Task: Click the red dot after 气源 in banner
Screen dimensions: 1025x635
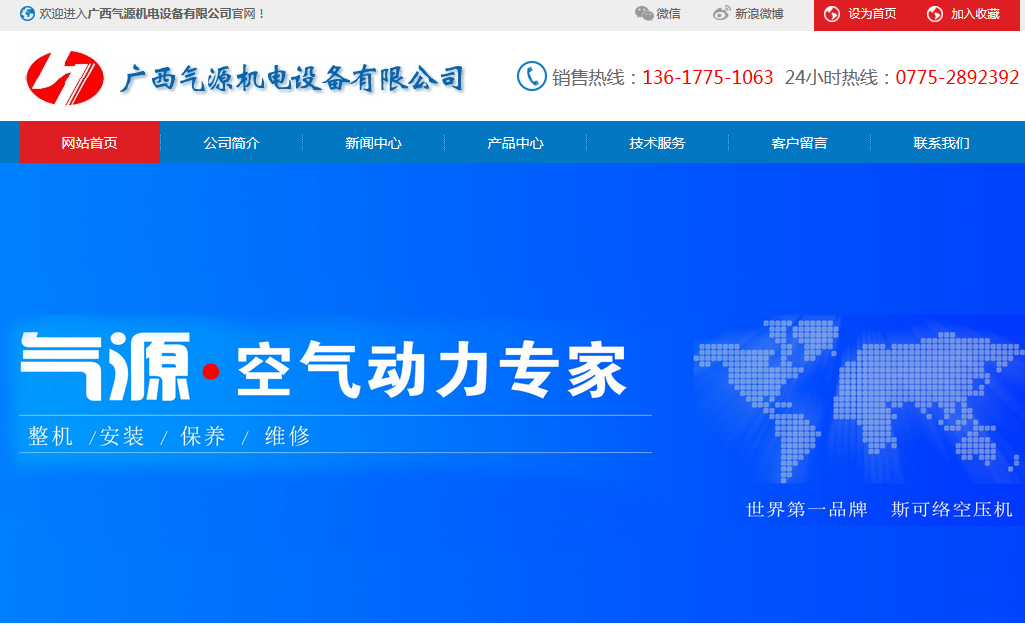Action: coord(210,372)
